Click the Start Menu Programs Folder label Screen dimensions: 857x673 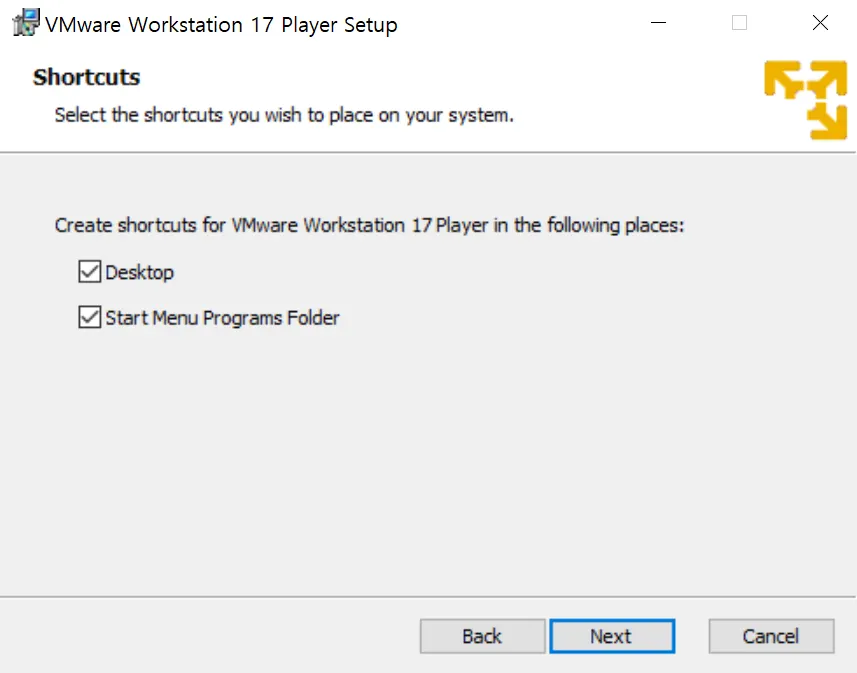pos(222,318)
